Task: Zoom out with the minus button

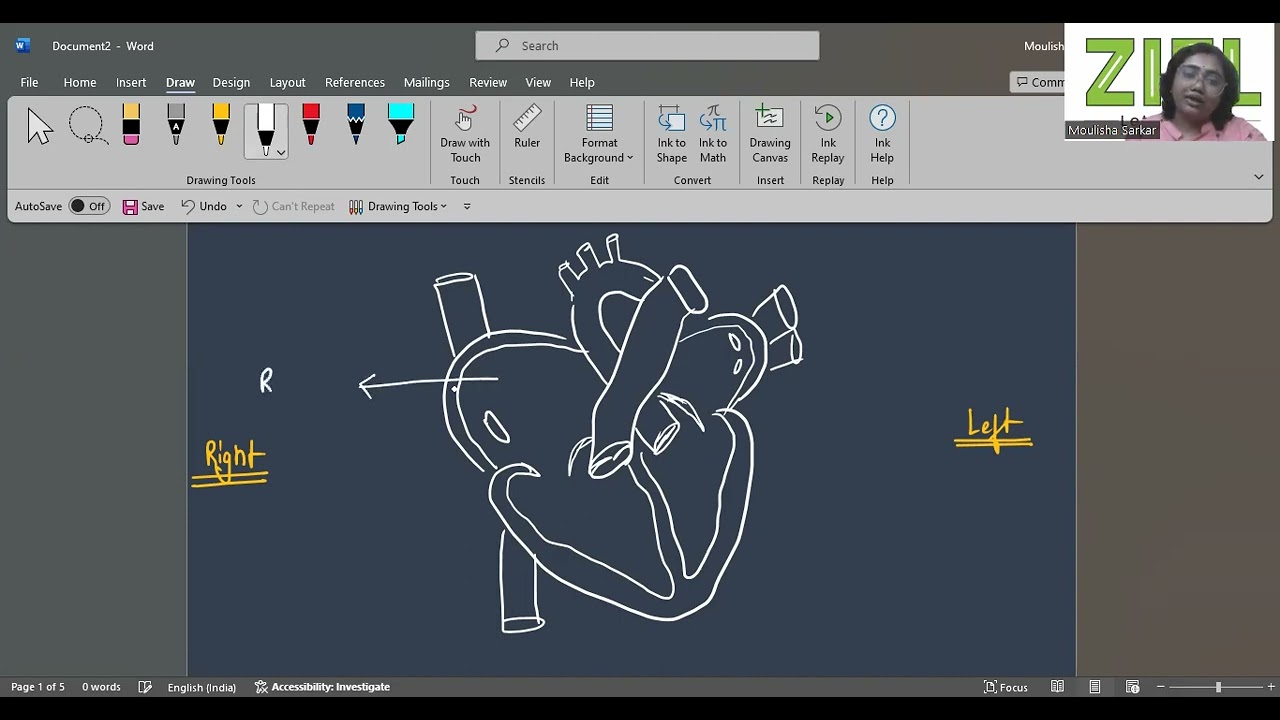Action: point(1160,687)
